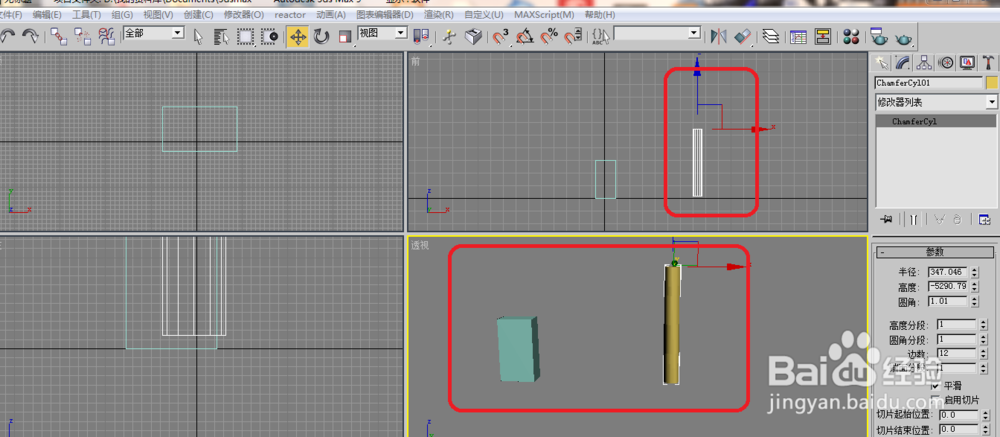The height and width of the screenshot is (437, 1000).
Task: Pick the Rectangular Selection Region tool
Action: click(x=246, y=37)
